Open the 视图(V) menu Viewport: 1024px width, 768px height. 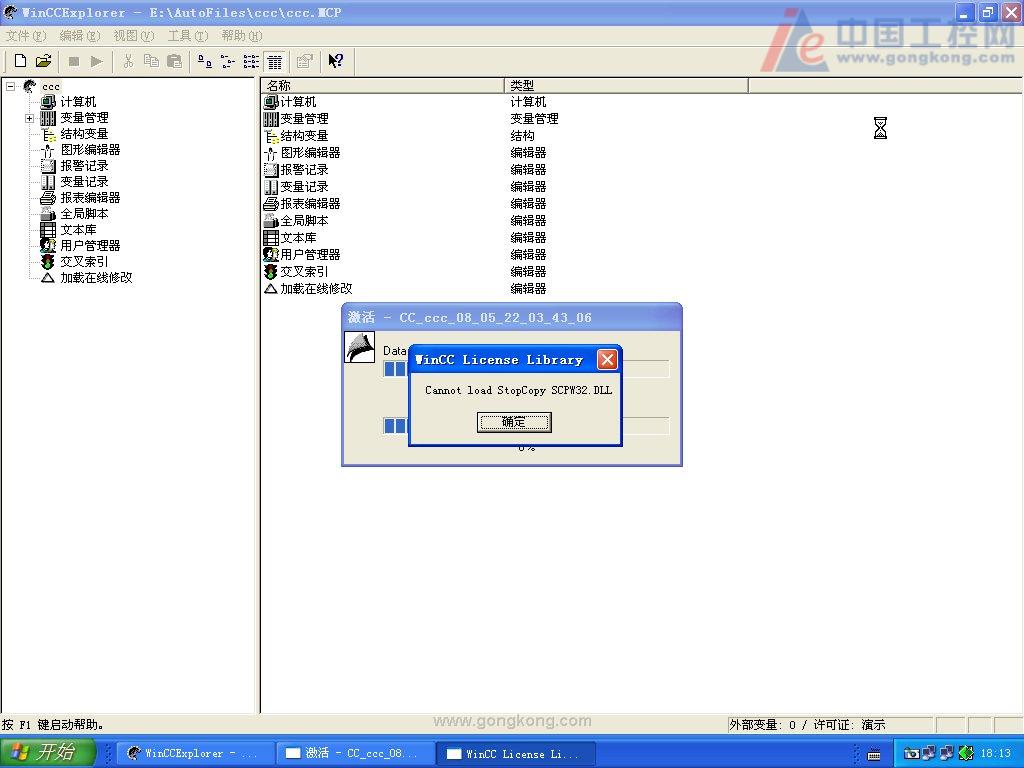pyautogui.click(x=134, y=36)
